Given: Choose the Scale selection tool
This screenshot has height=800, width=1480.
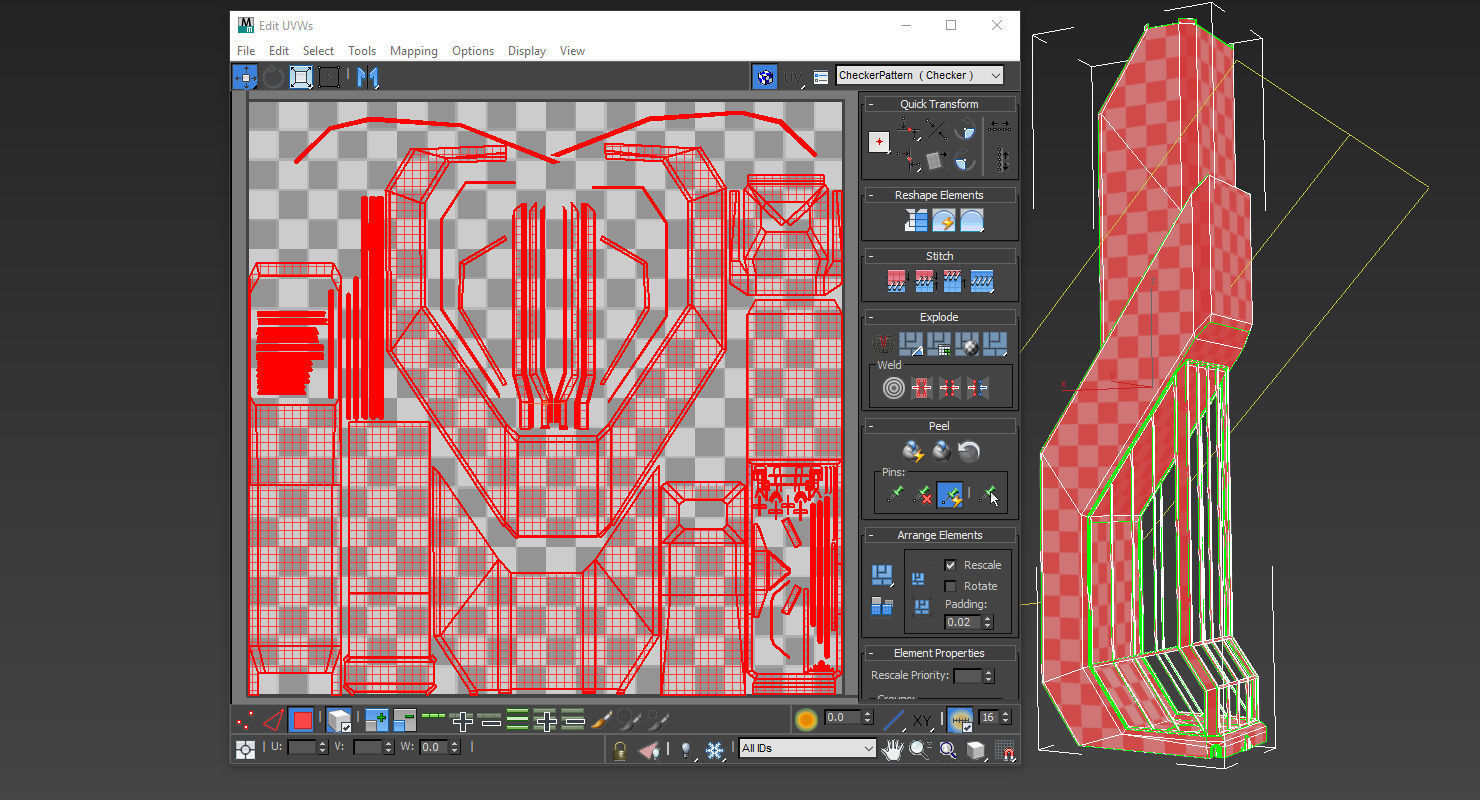Looking at the screenshot, I should [x=301, y=77].
